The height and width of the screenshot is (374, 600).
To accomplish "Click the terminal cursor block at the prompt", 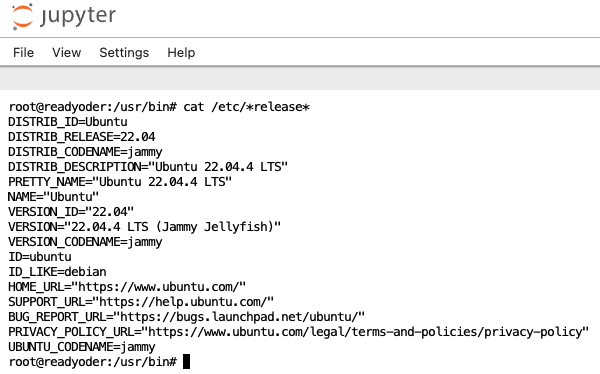I will click(186, 362).
